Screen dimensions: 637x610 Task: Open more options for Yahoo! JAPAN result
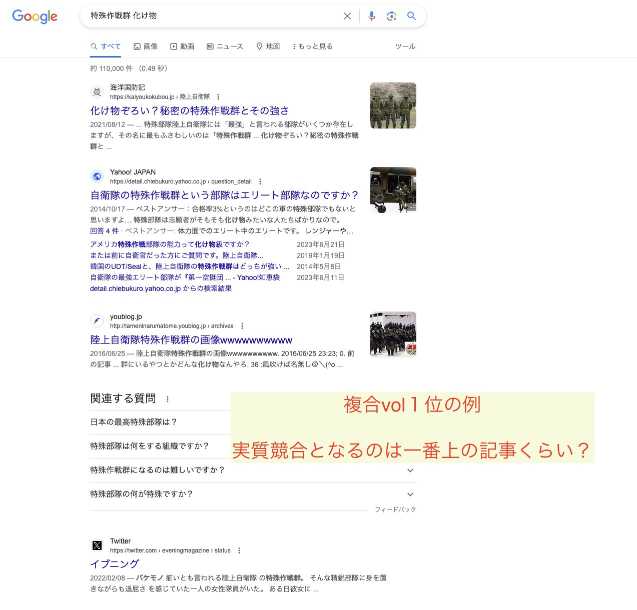260,182
